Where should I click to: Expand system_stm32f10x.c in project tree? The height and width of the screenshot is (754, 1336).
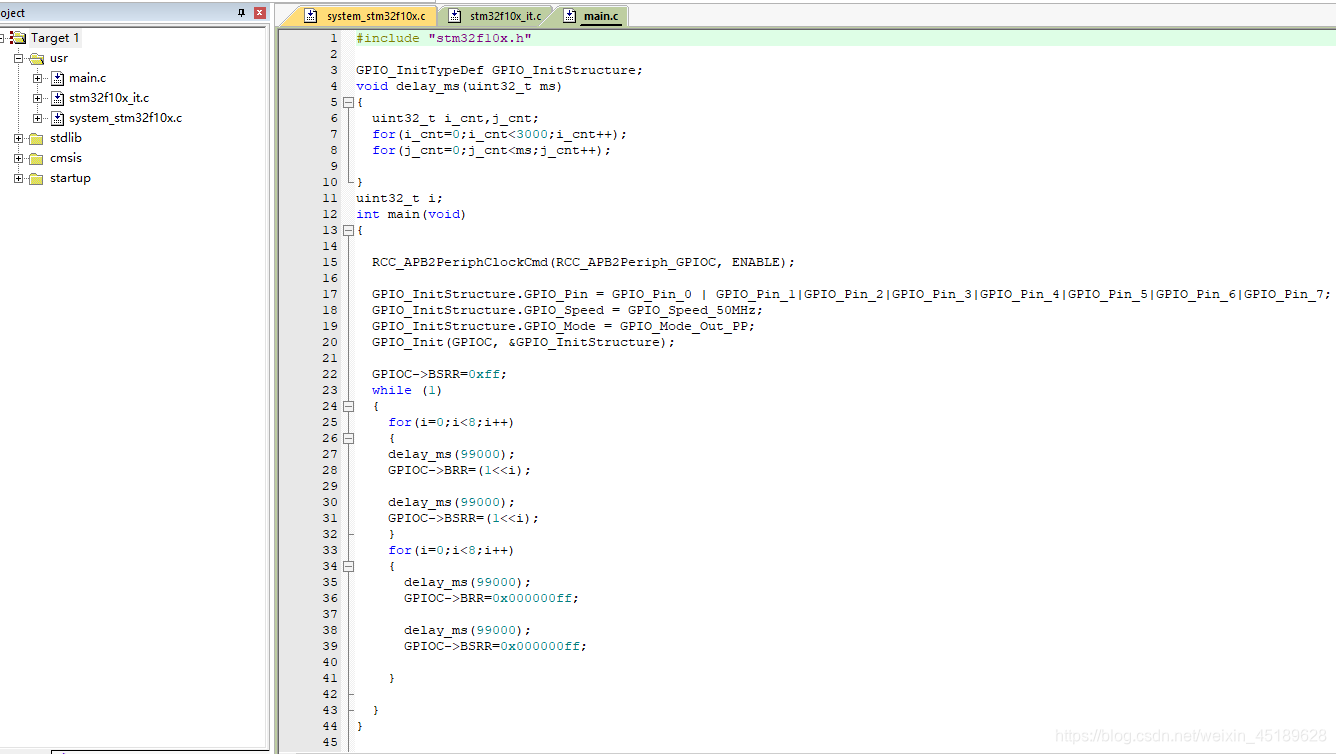click(x=37, y=118)
